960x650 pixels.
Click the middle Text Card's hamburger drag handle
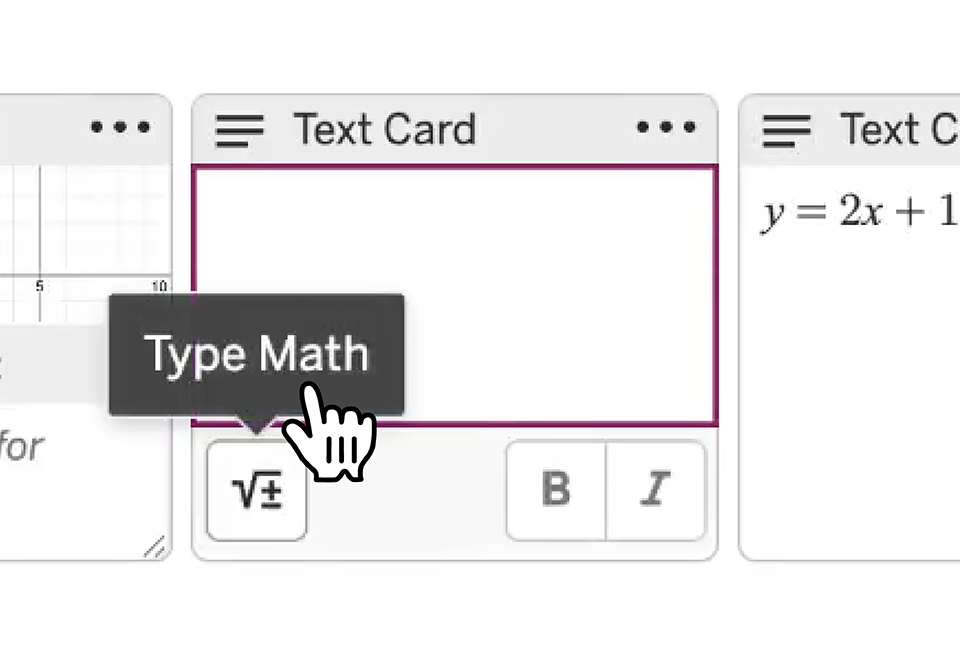point(240,130)
